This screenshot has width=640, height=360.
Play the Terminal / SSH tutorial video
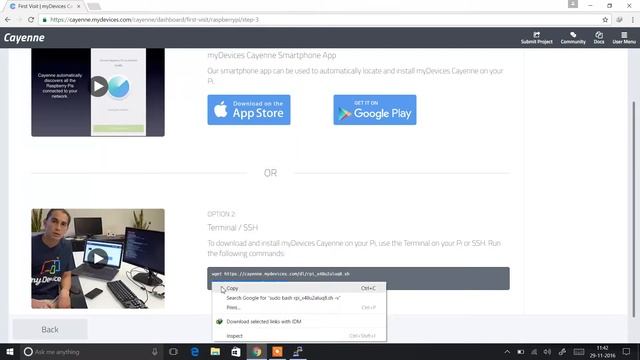coord(98,258)
